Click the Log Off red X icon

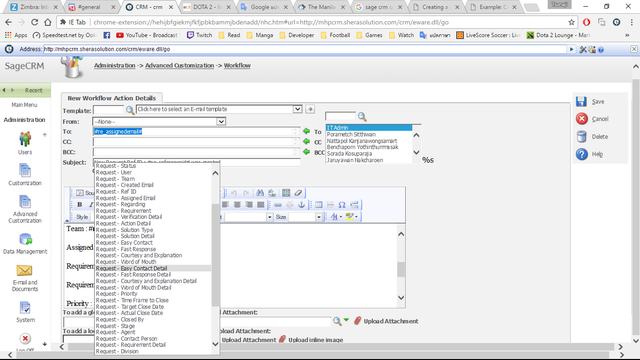pos(25,338)
